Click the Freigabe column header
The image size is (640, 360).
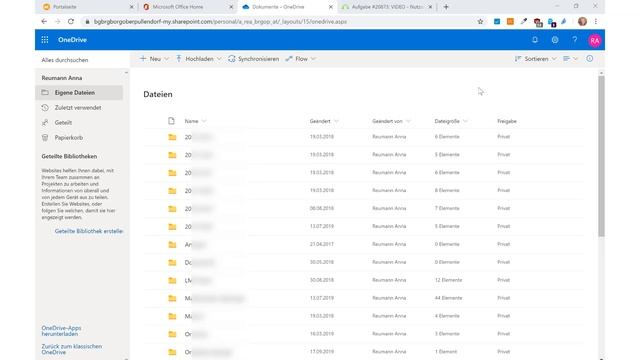pyautogui.click(x=507, y=121)
